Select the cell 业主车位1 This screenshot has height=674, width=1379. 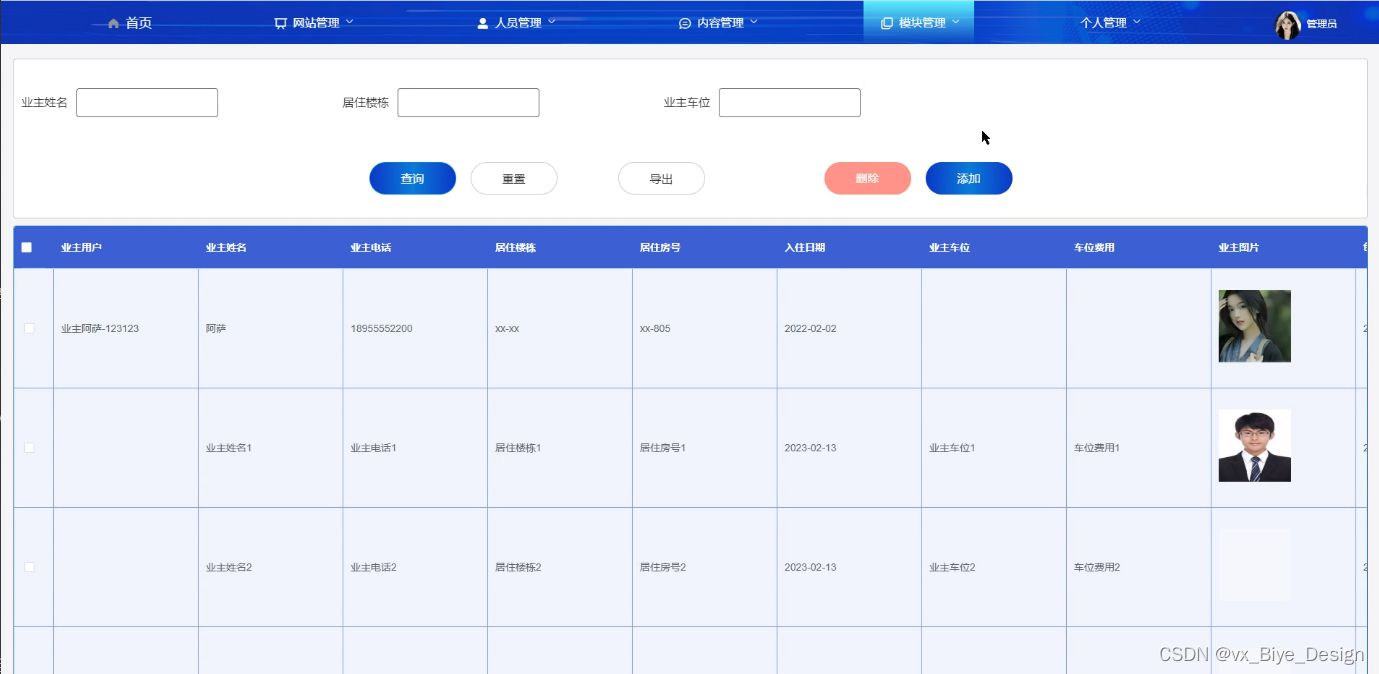952,447
